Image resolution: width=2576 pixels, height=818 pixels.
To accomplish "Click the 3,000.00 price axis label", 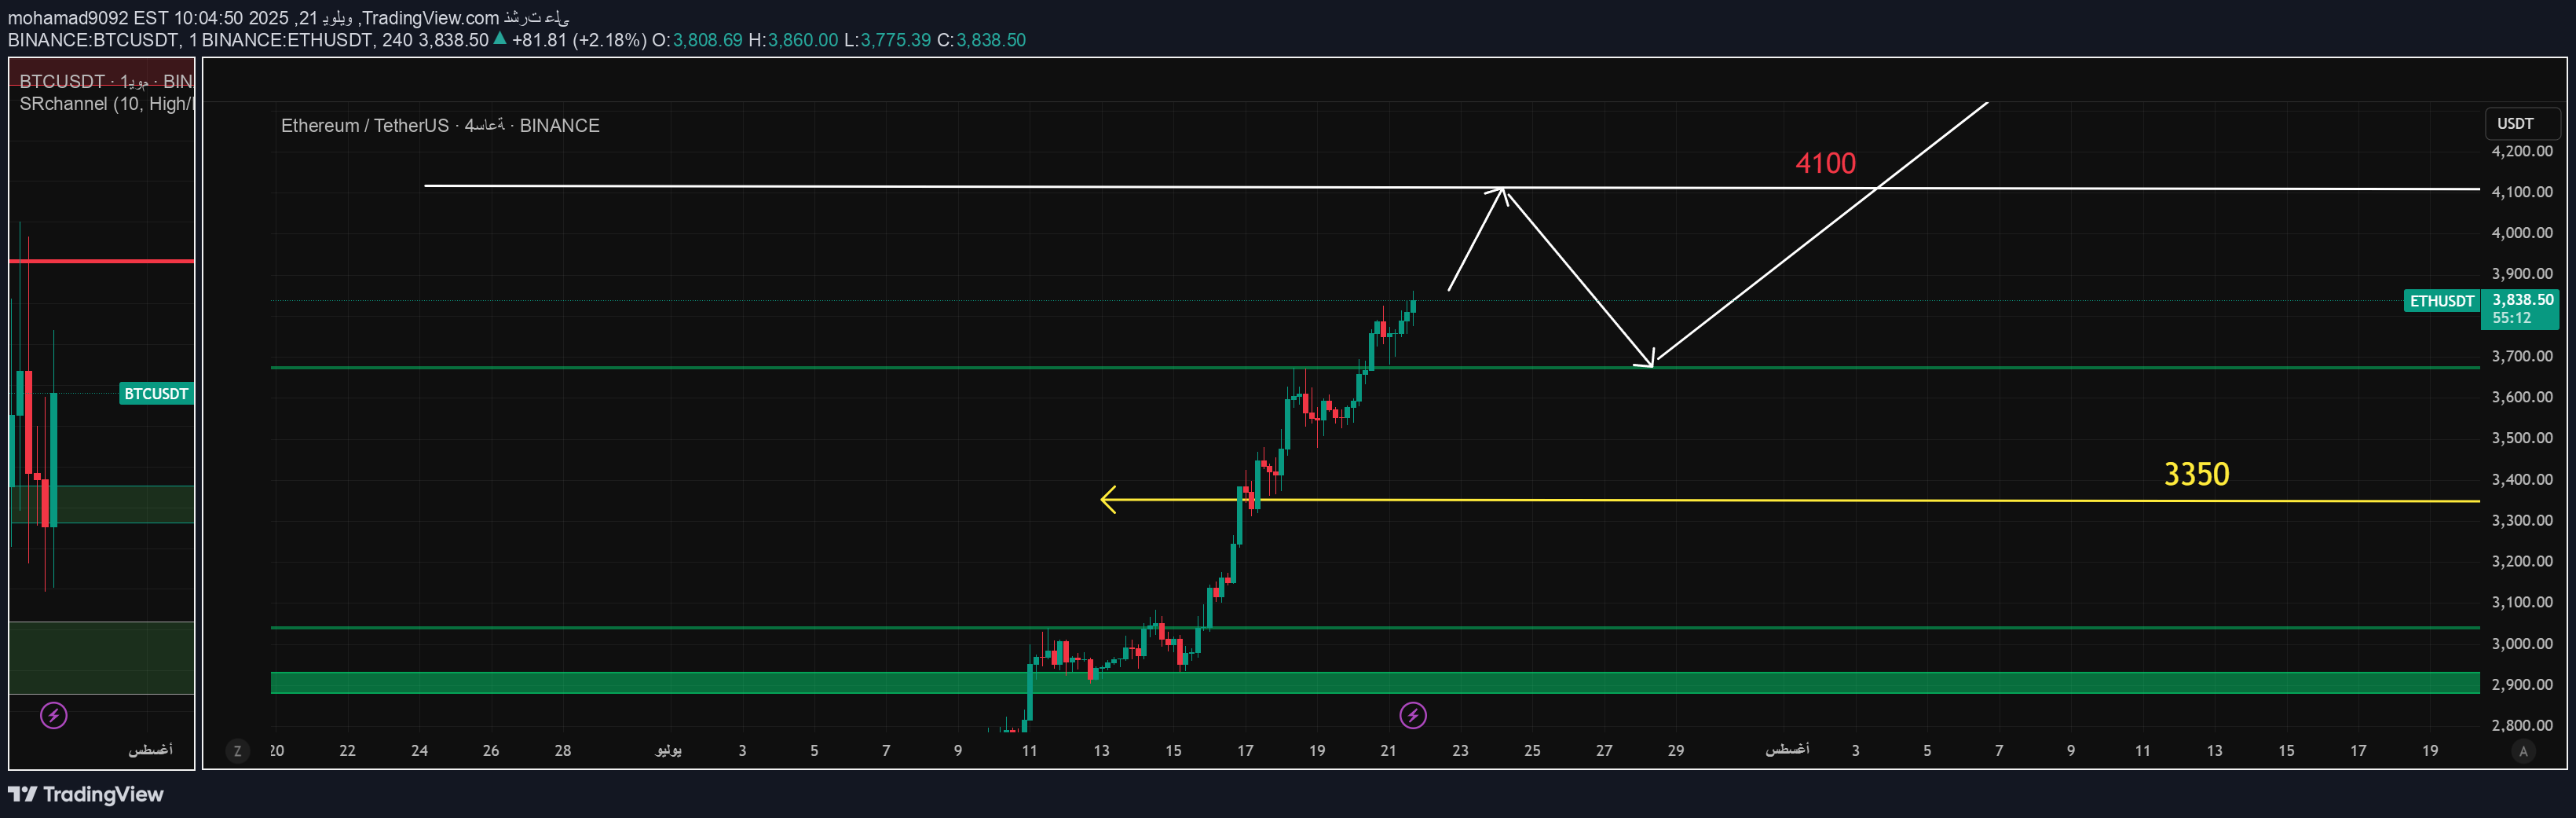I will tap(2521, 644).
